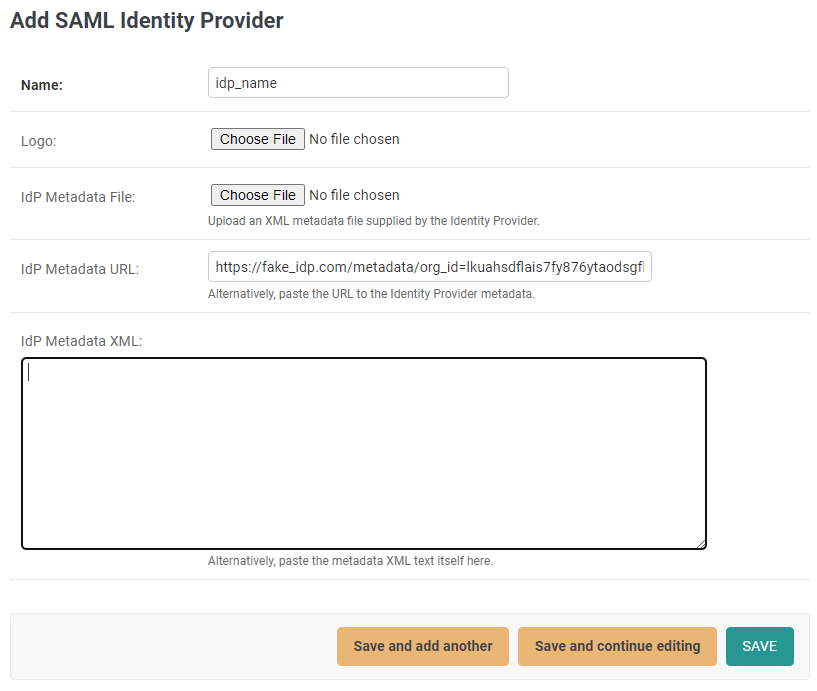Hit the green SAVE button
The width and height of the screenshot is (817, 691).
759,646
